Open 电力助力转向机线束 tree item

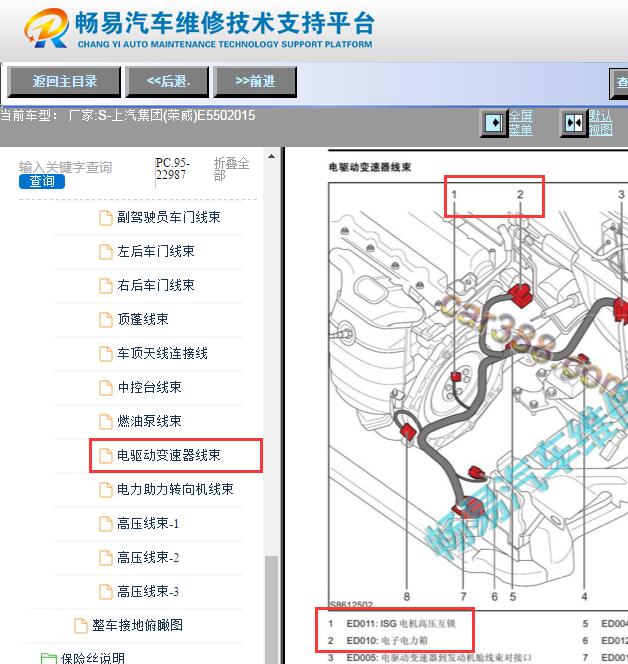tap(175, 489)
